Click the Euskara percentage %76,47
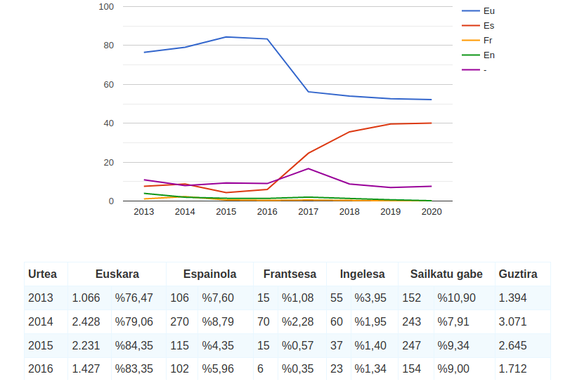 pyautogui.click(x=139, y=298)
